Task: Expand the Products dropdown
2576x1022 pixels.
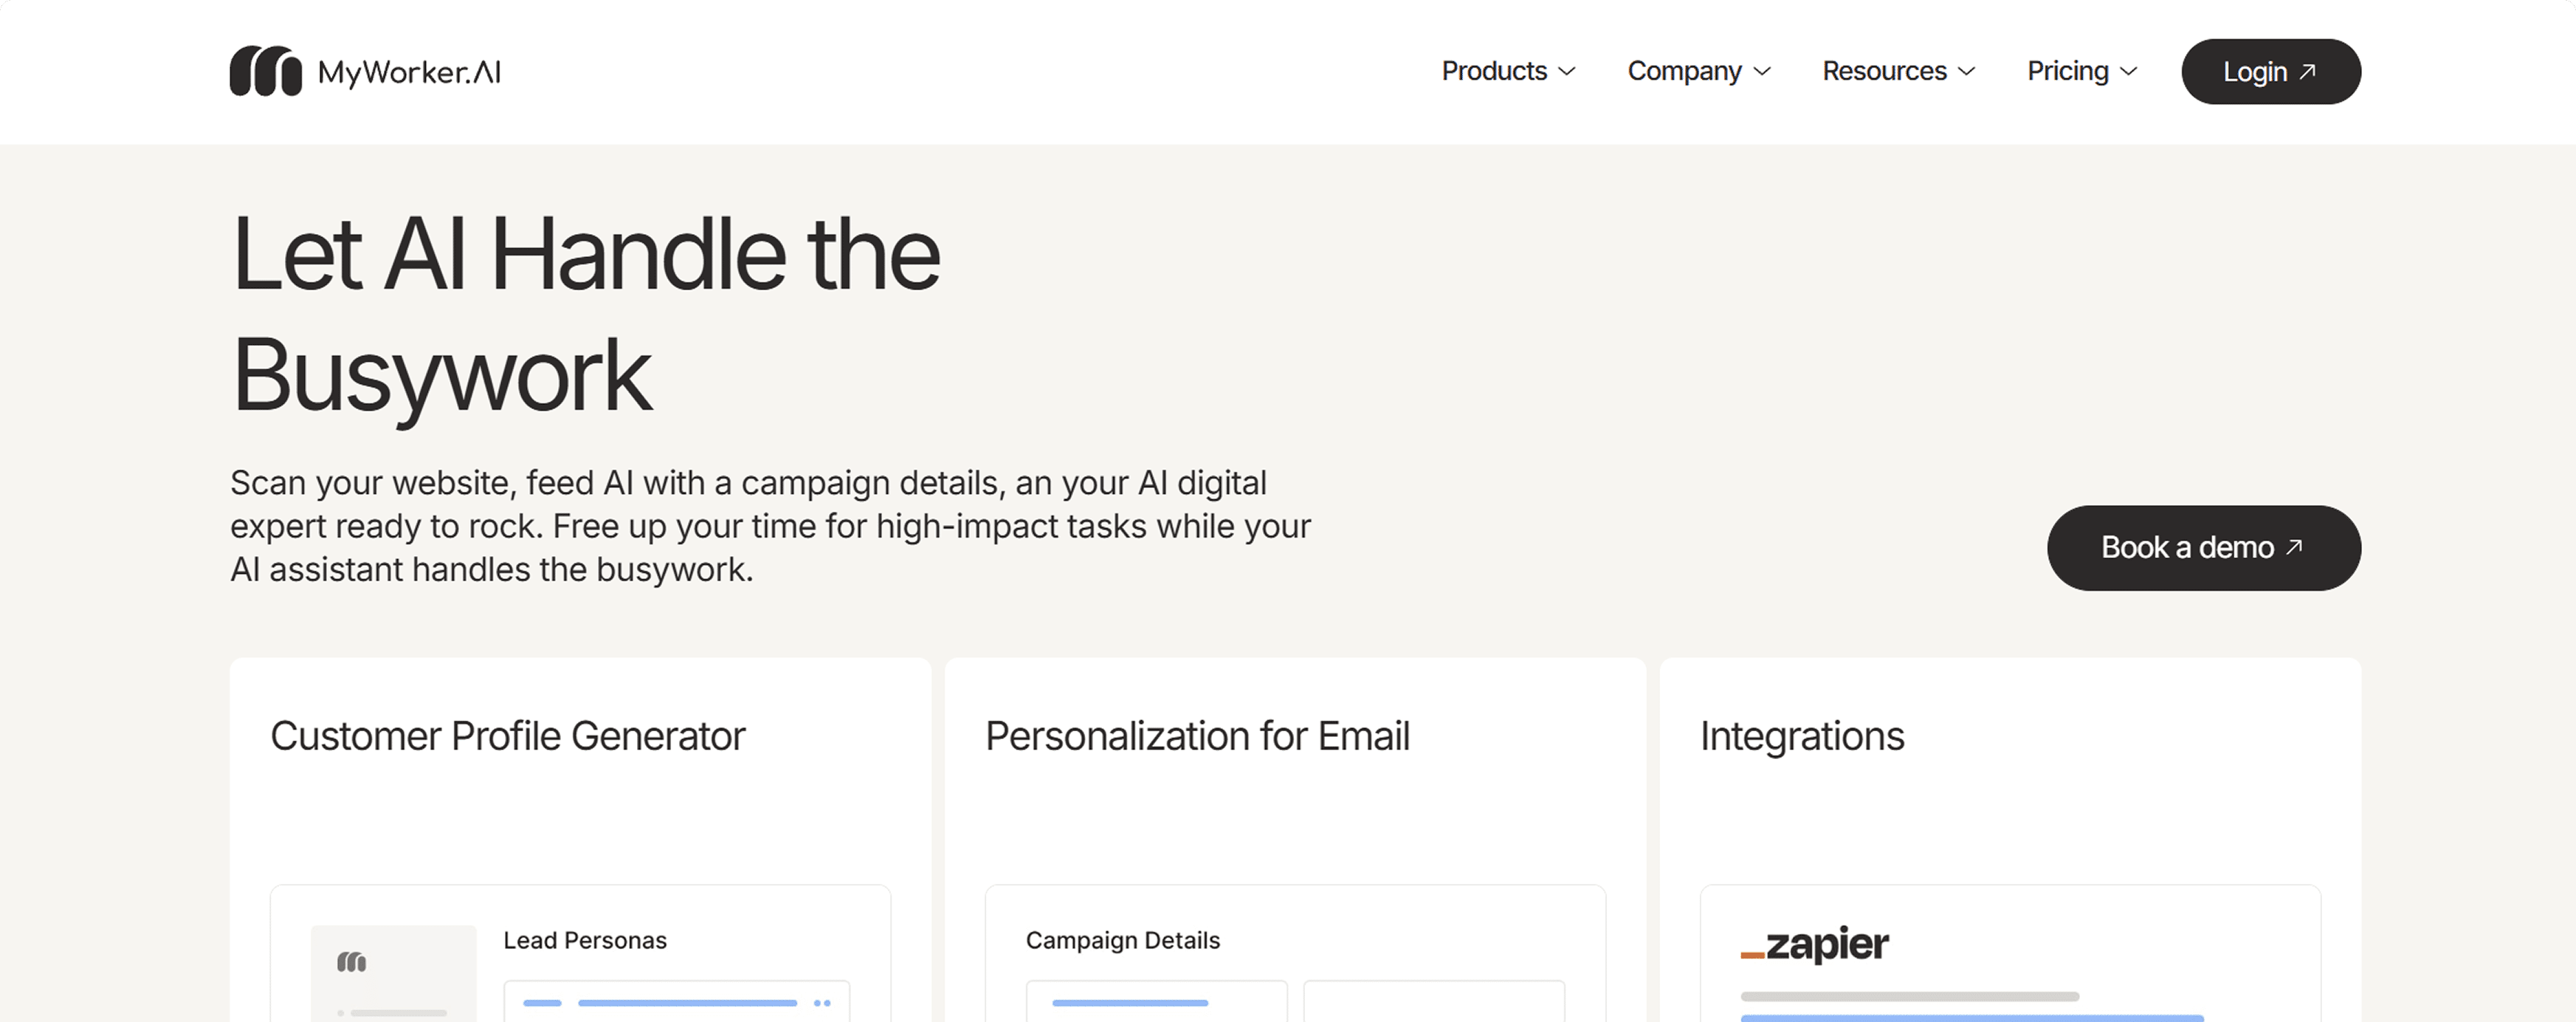Action: (1508, 71)
